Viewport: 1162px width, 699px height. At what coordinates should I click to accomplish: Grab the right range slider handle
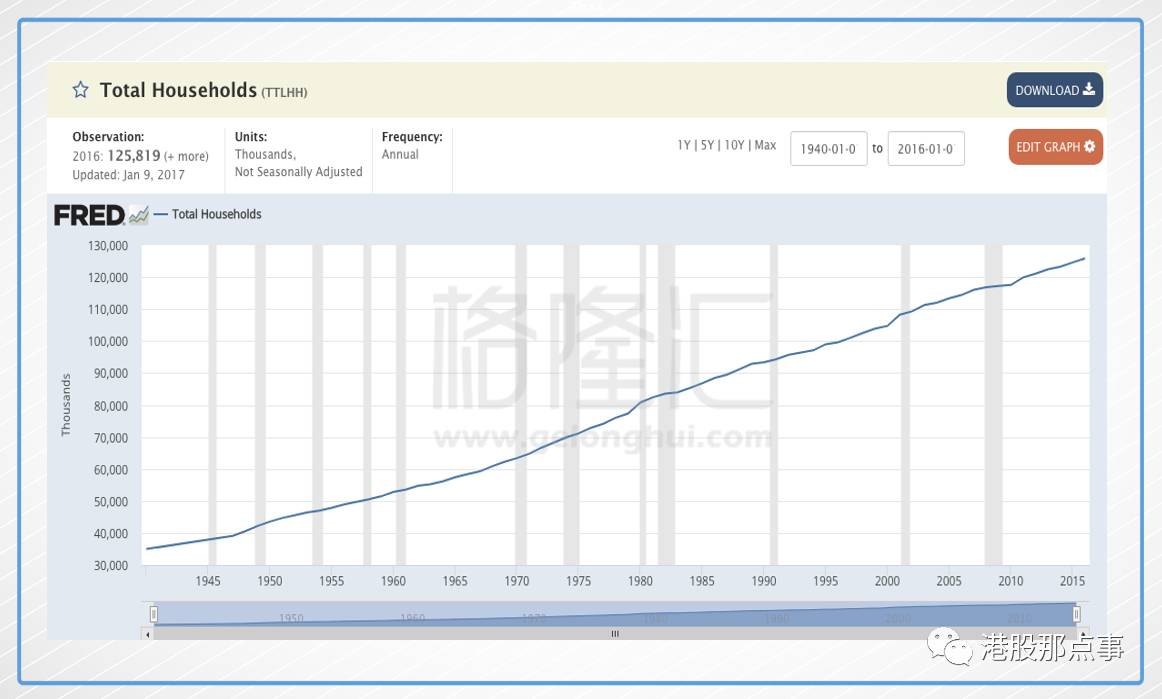[x=1076, y=614]
